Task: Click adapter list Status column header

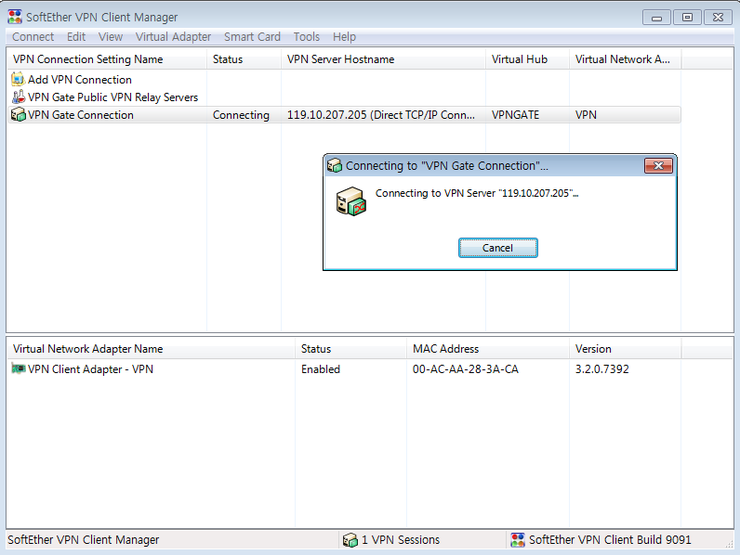Action: pyautogui.click(x=351, y=349)
